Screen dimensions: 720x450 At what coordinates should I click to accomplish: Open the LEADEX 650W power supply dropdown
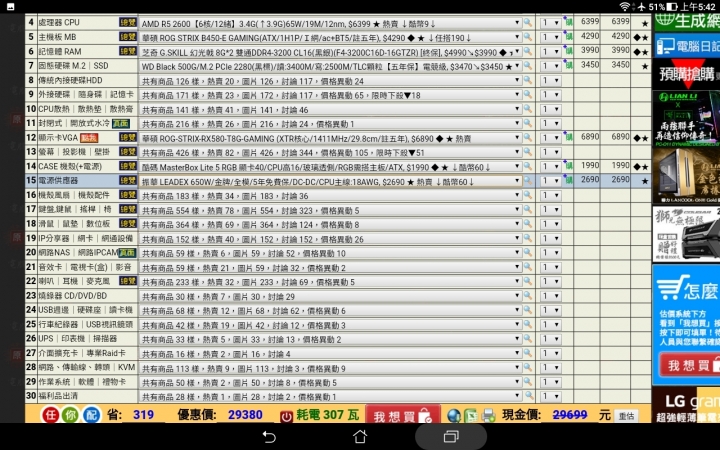coord(330,181)
